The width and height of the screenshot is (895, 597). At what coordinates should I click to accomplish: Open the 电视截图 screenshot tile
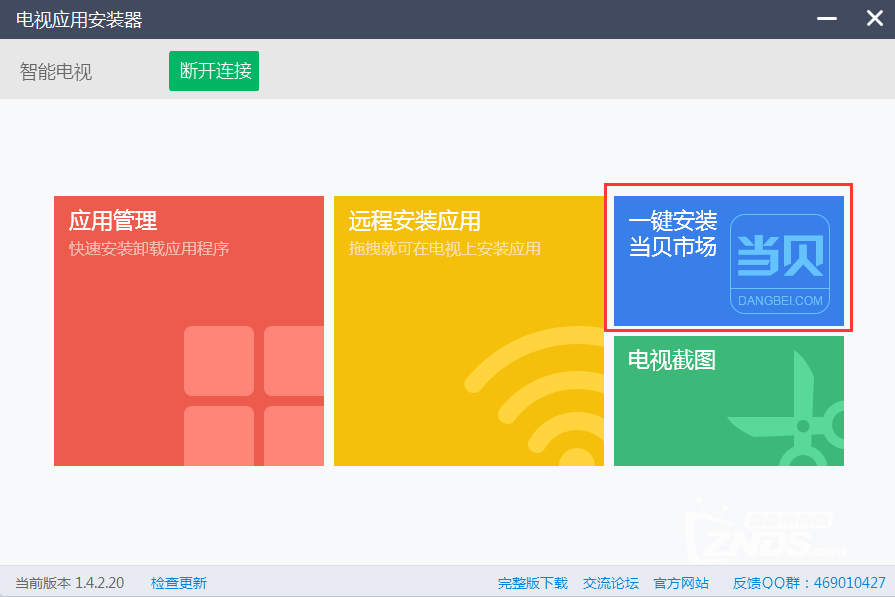[x=729, y=401]
